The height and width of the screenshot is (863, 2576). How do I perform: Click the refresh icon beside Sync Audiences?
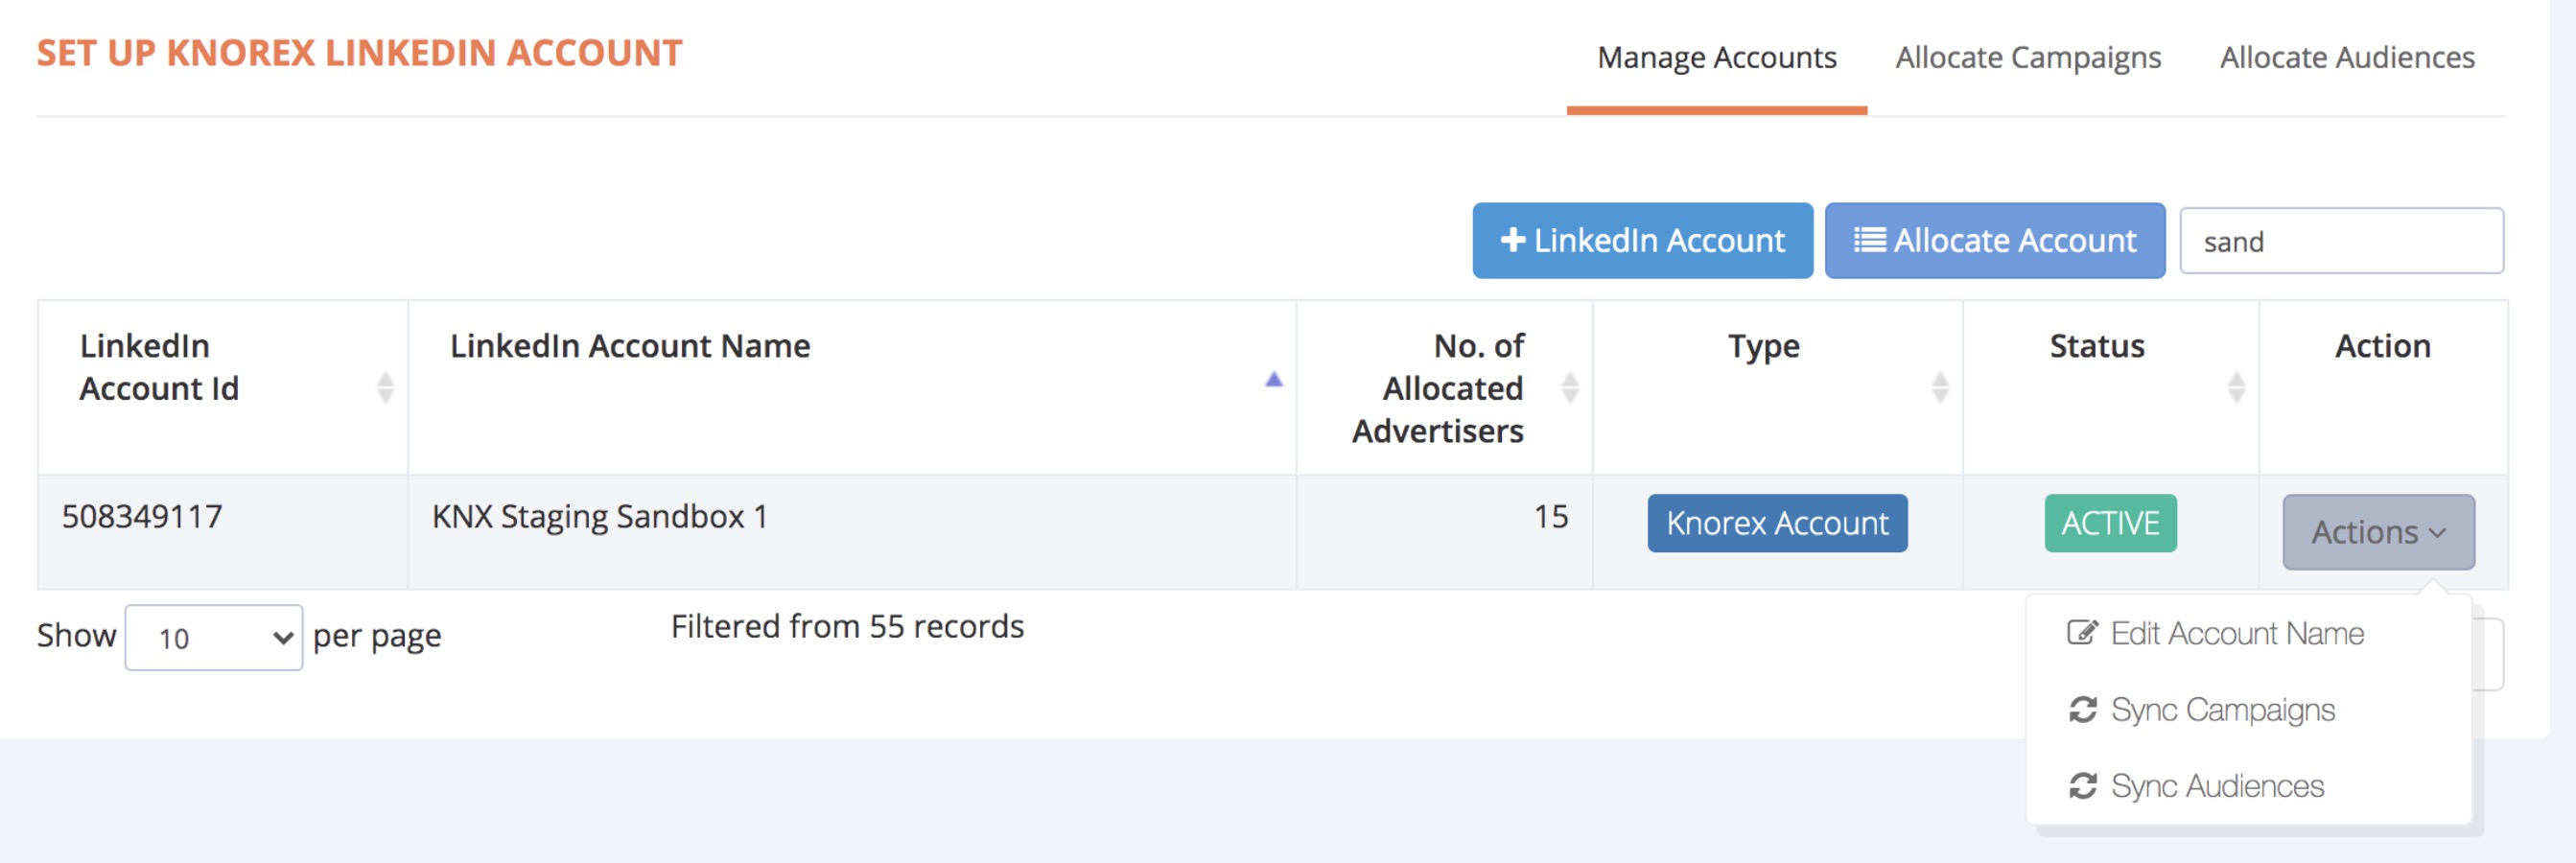coord(2082,786)
